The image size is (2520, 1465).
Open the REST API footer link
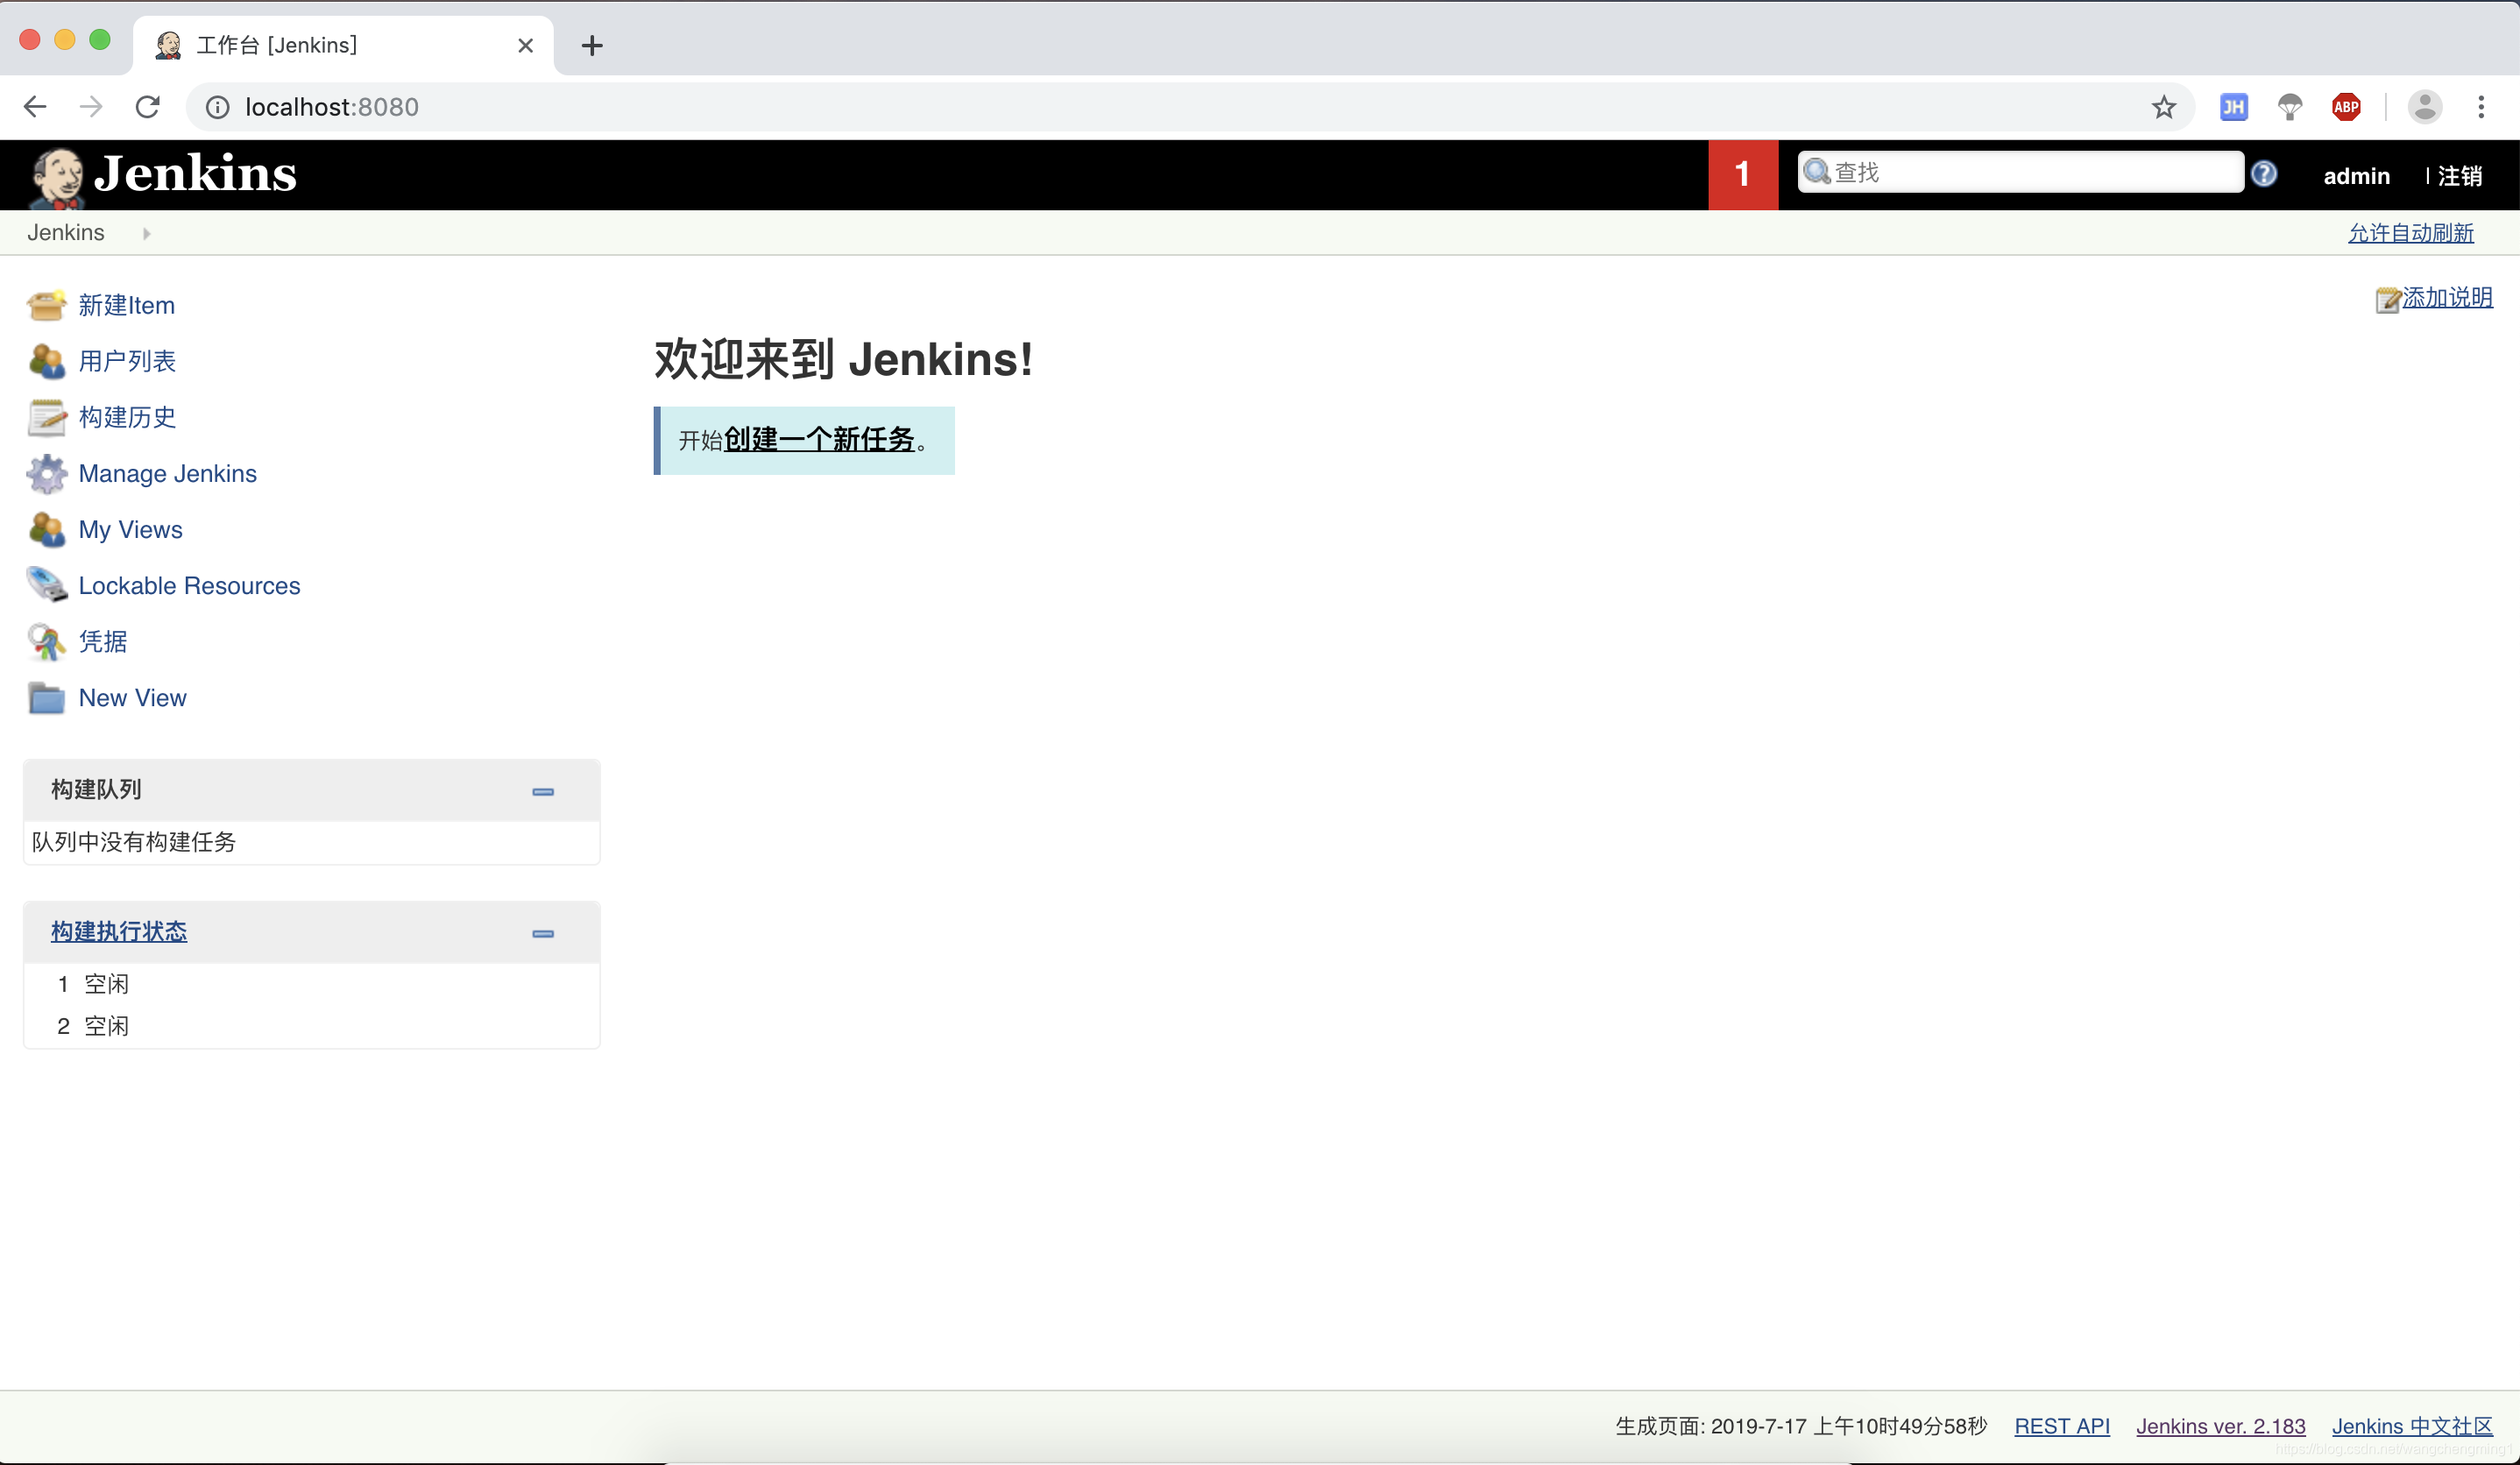click(x=2061, y=1425)
